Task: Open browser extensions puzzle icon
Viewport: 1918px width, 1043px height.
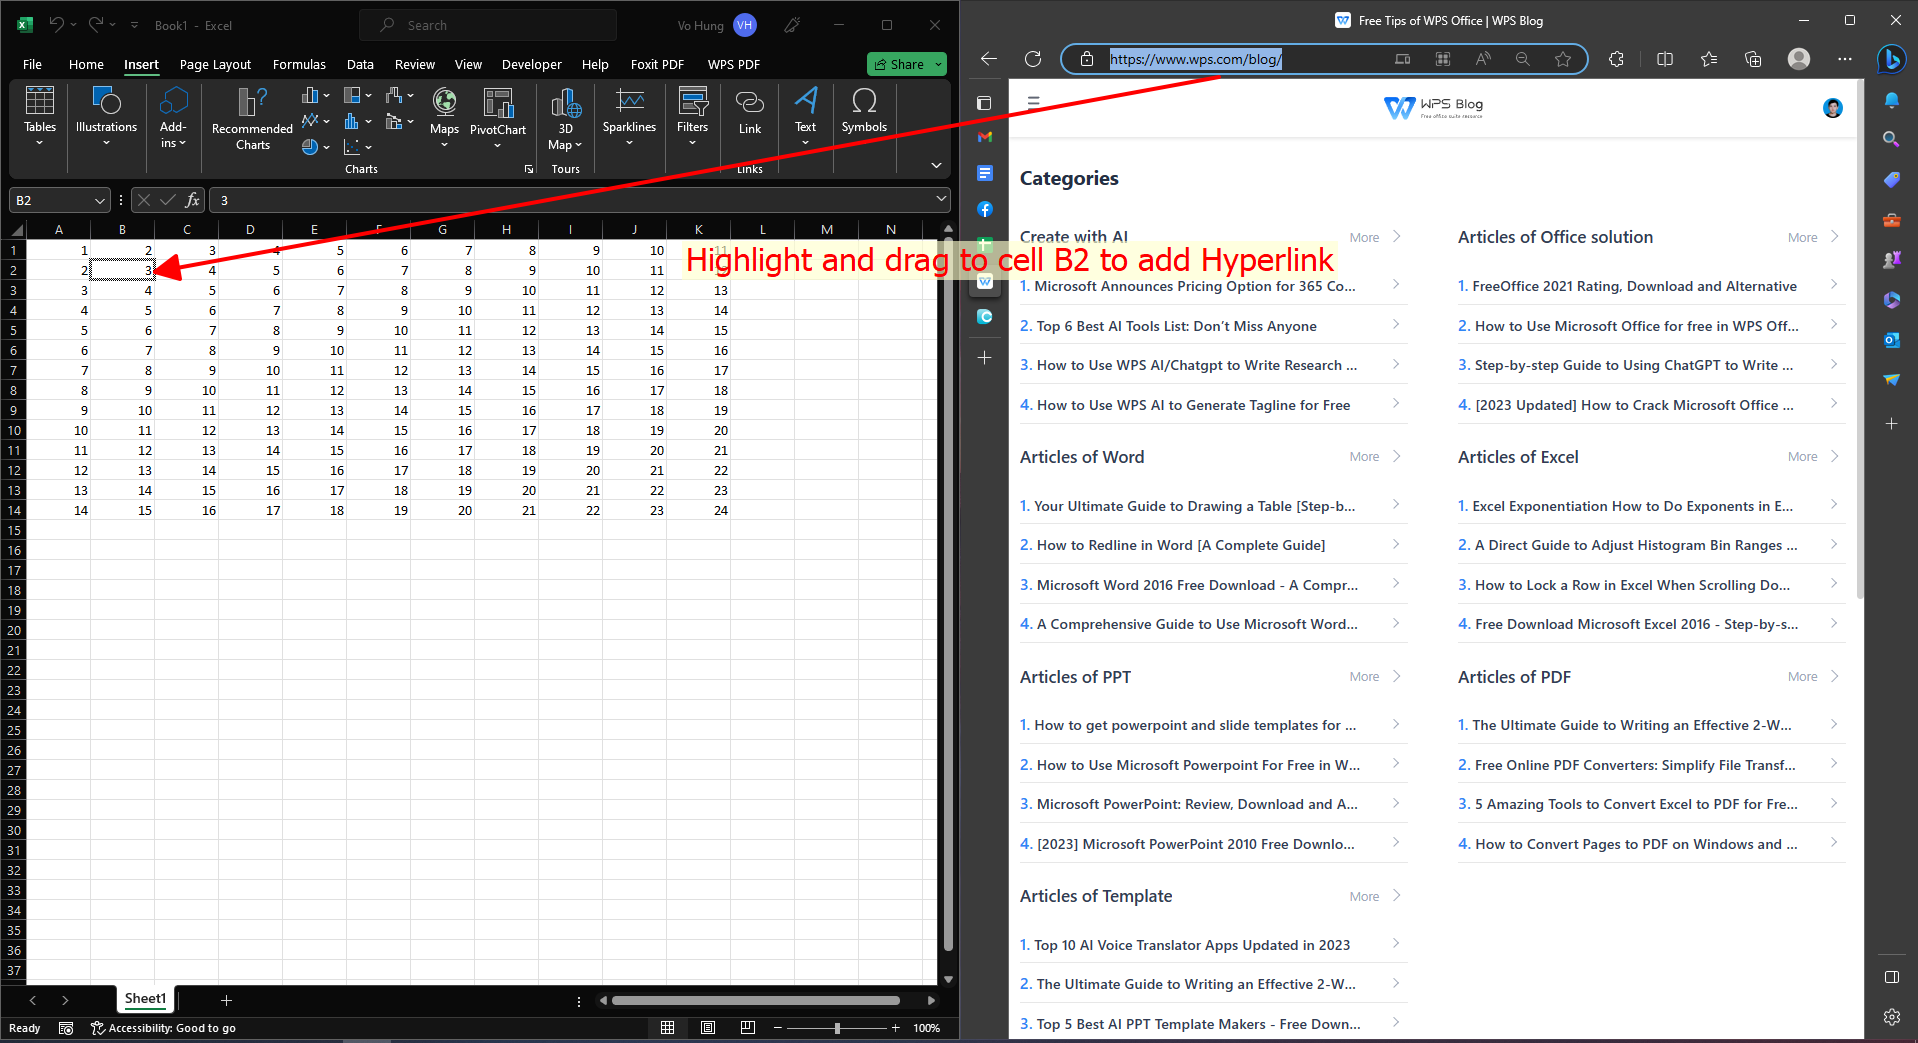Action: coord(1616,59)
